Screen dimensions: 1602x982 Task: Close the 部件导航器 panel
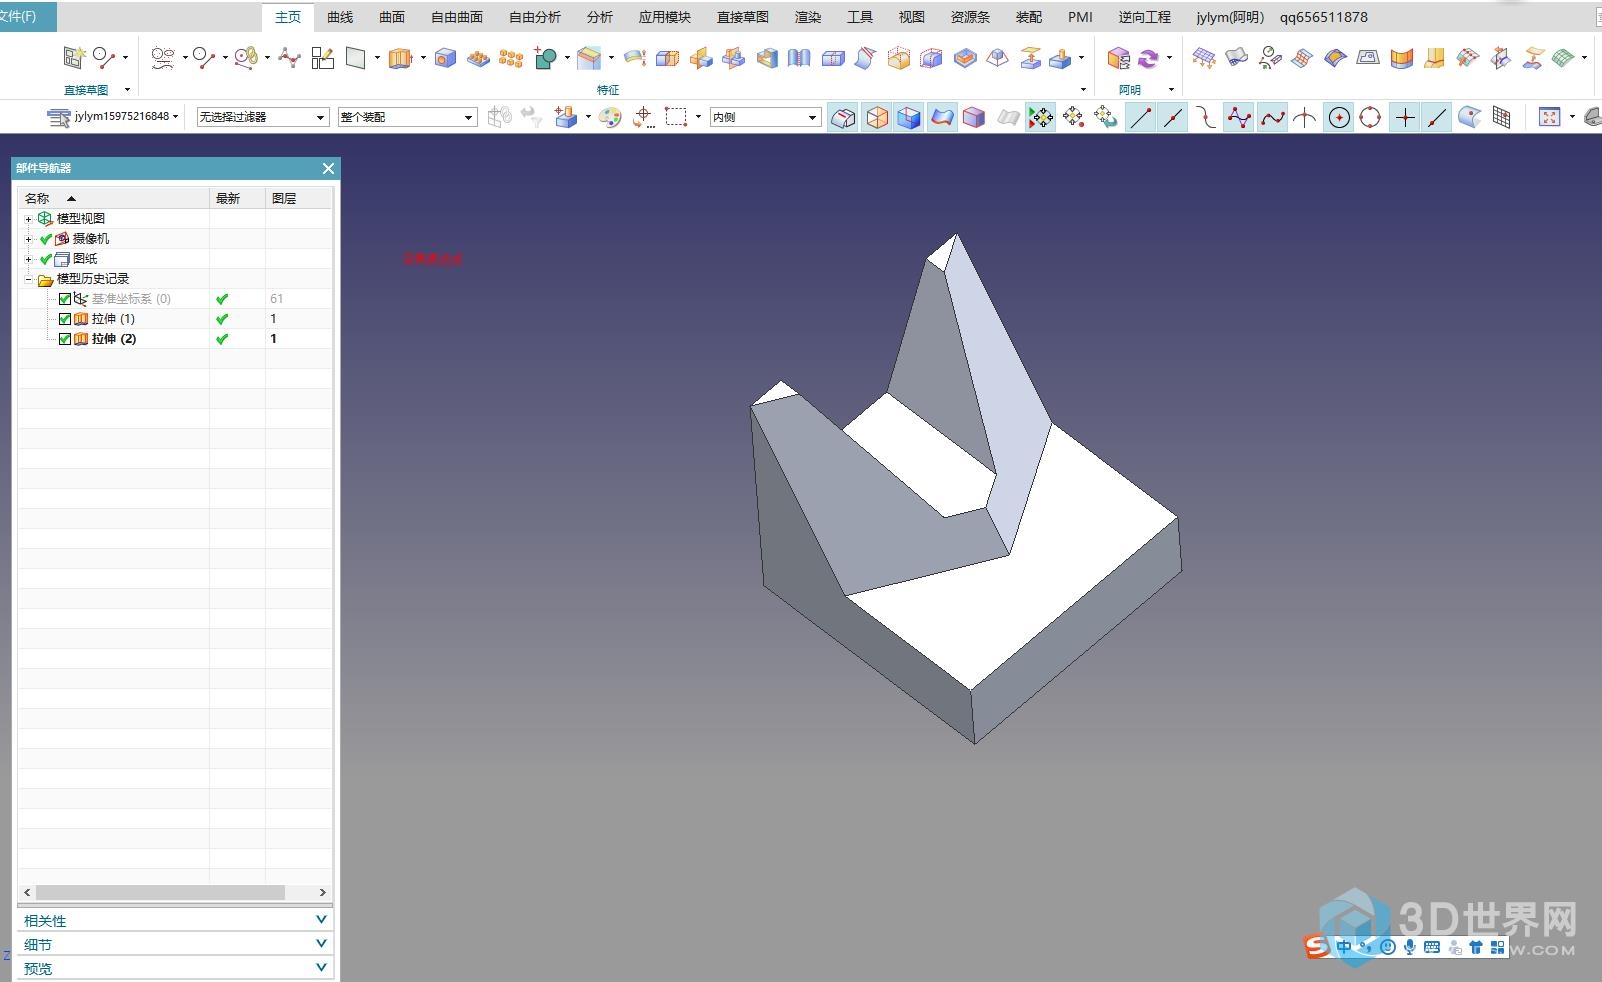[328, 169]
